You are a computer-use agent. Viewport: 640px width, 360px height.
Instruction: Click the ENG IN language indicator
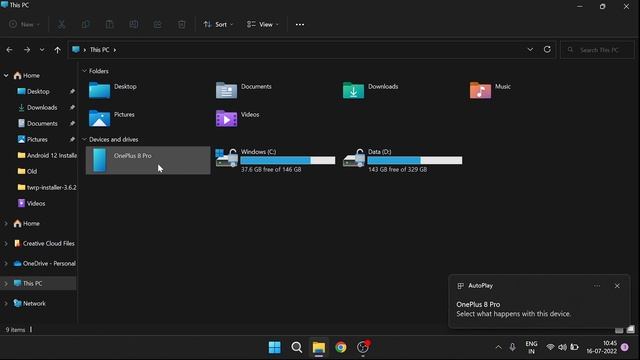pos(531,347)
